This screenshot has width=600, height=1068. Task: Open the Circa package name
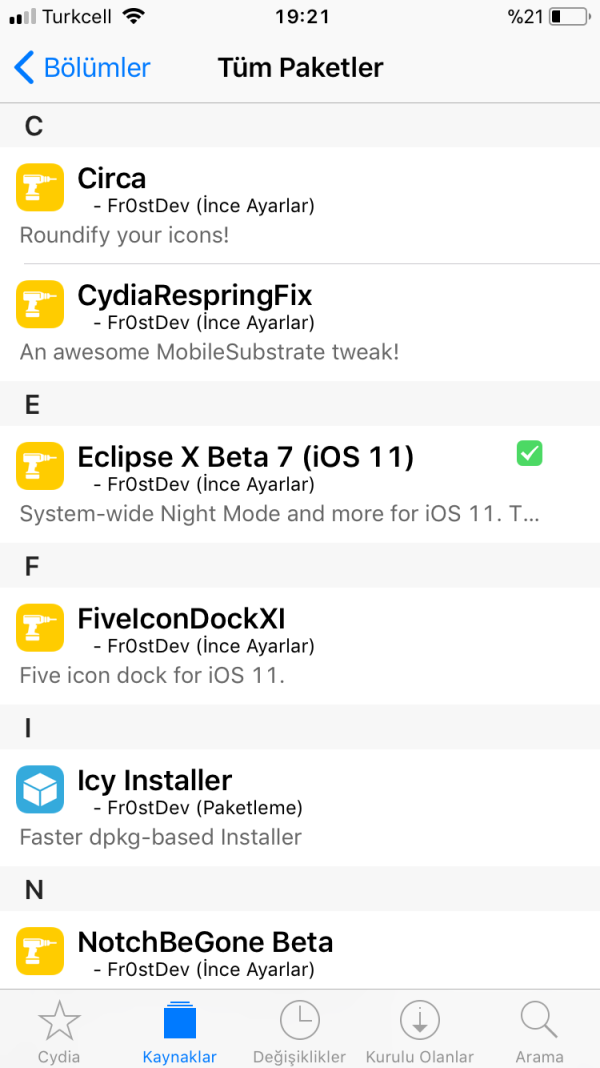[112, 178]
